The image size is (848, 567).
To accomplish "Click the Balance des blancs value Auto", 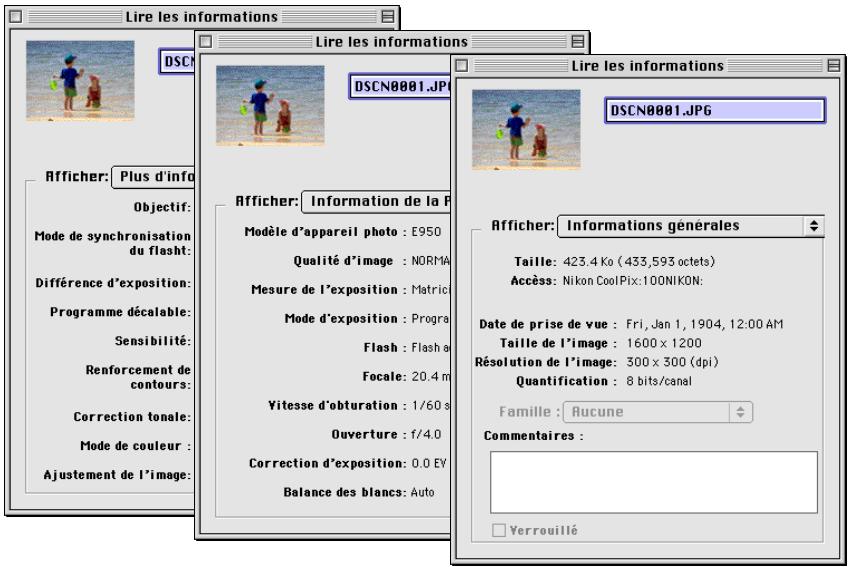I will [422, 492].
